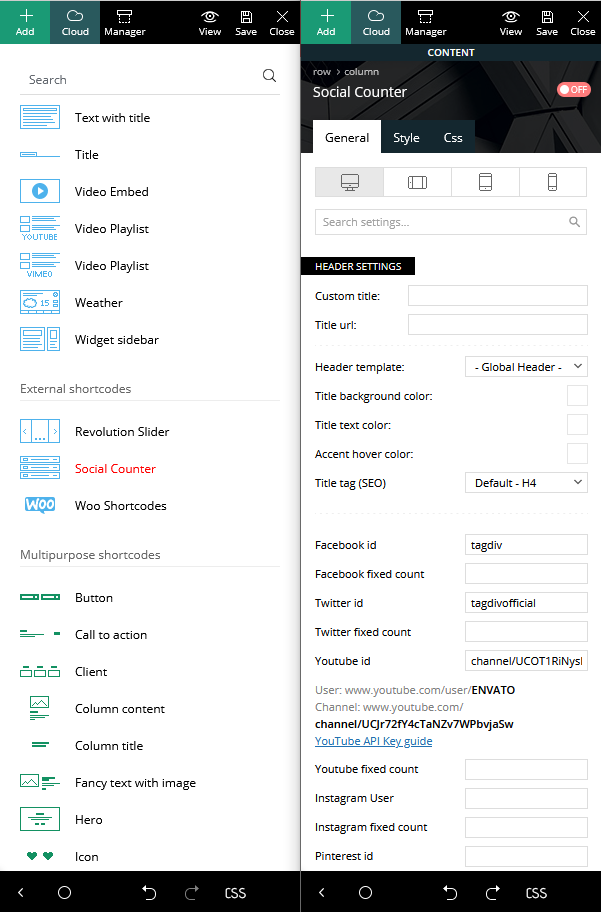The image size is (601, 912).
Task: Click the Facebook id field
Action: click(526, 545)
